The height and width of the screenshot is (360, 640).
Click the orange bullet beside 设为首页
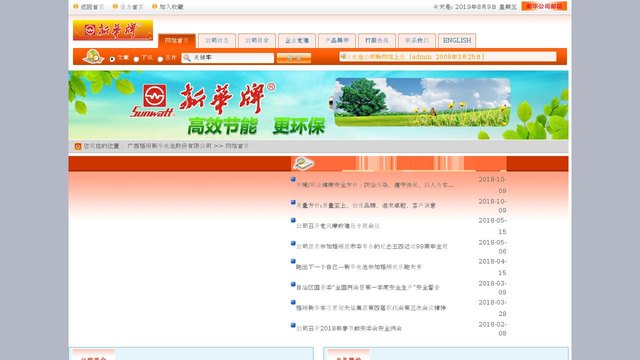pyautogui.click(x=115, y=7)
